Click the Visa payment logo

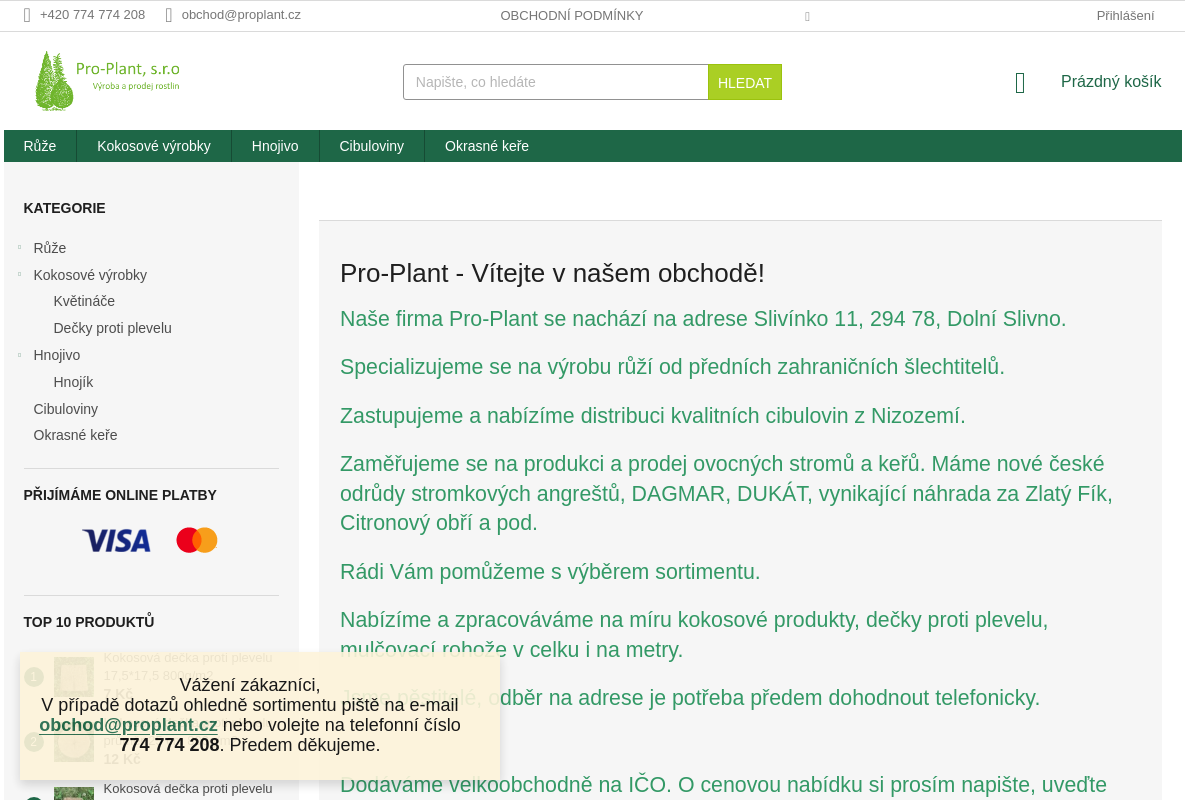116,541
